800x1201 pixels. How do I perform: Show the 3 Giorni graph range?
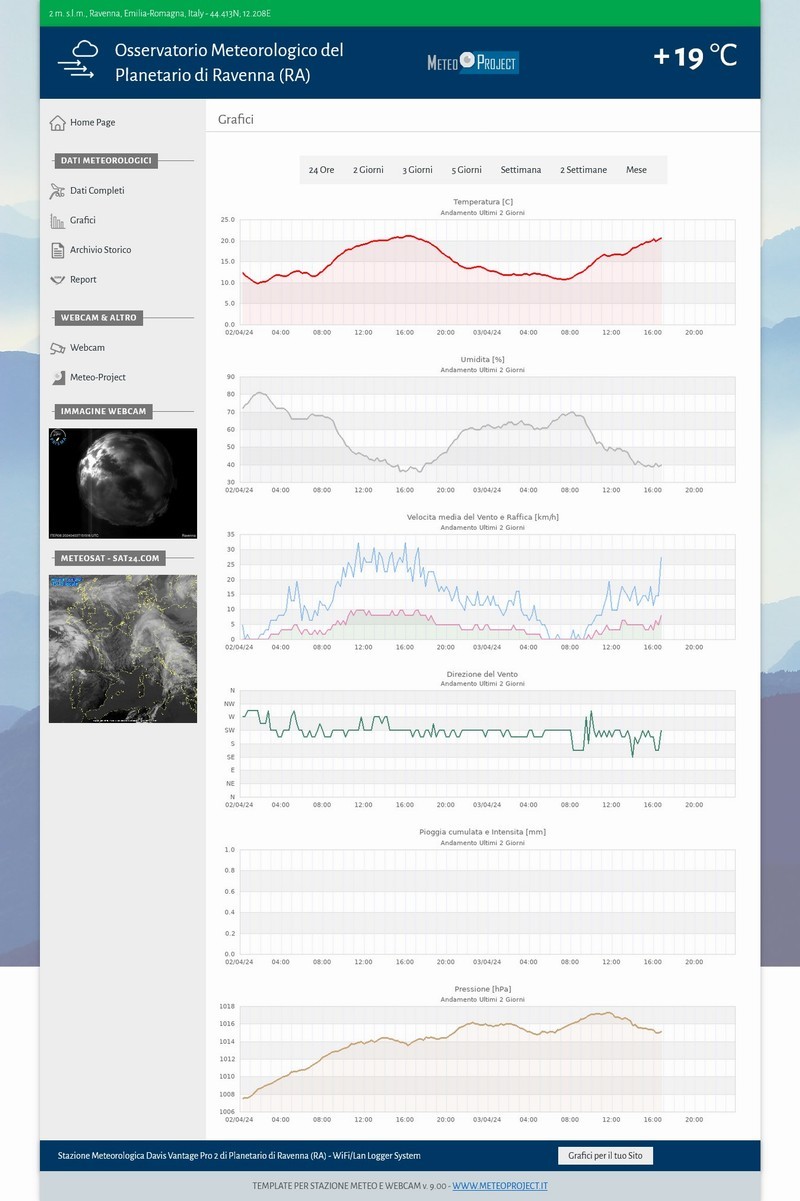[x=417, y=170]
